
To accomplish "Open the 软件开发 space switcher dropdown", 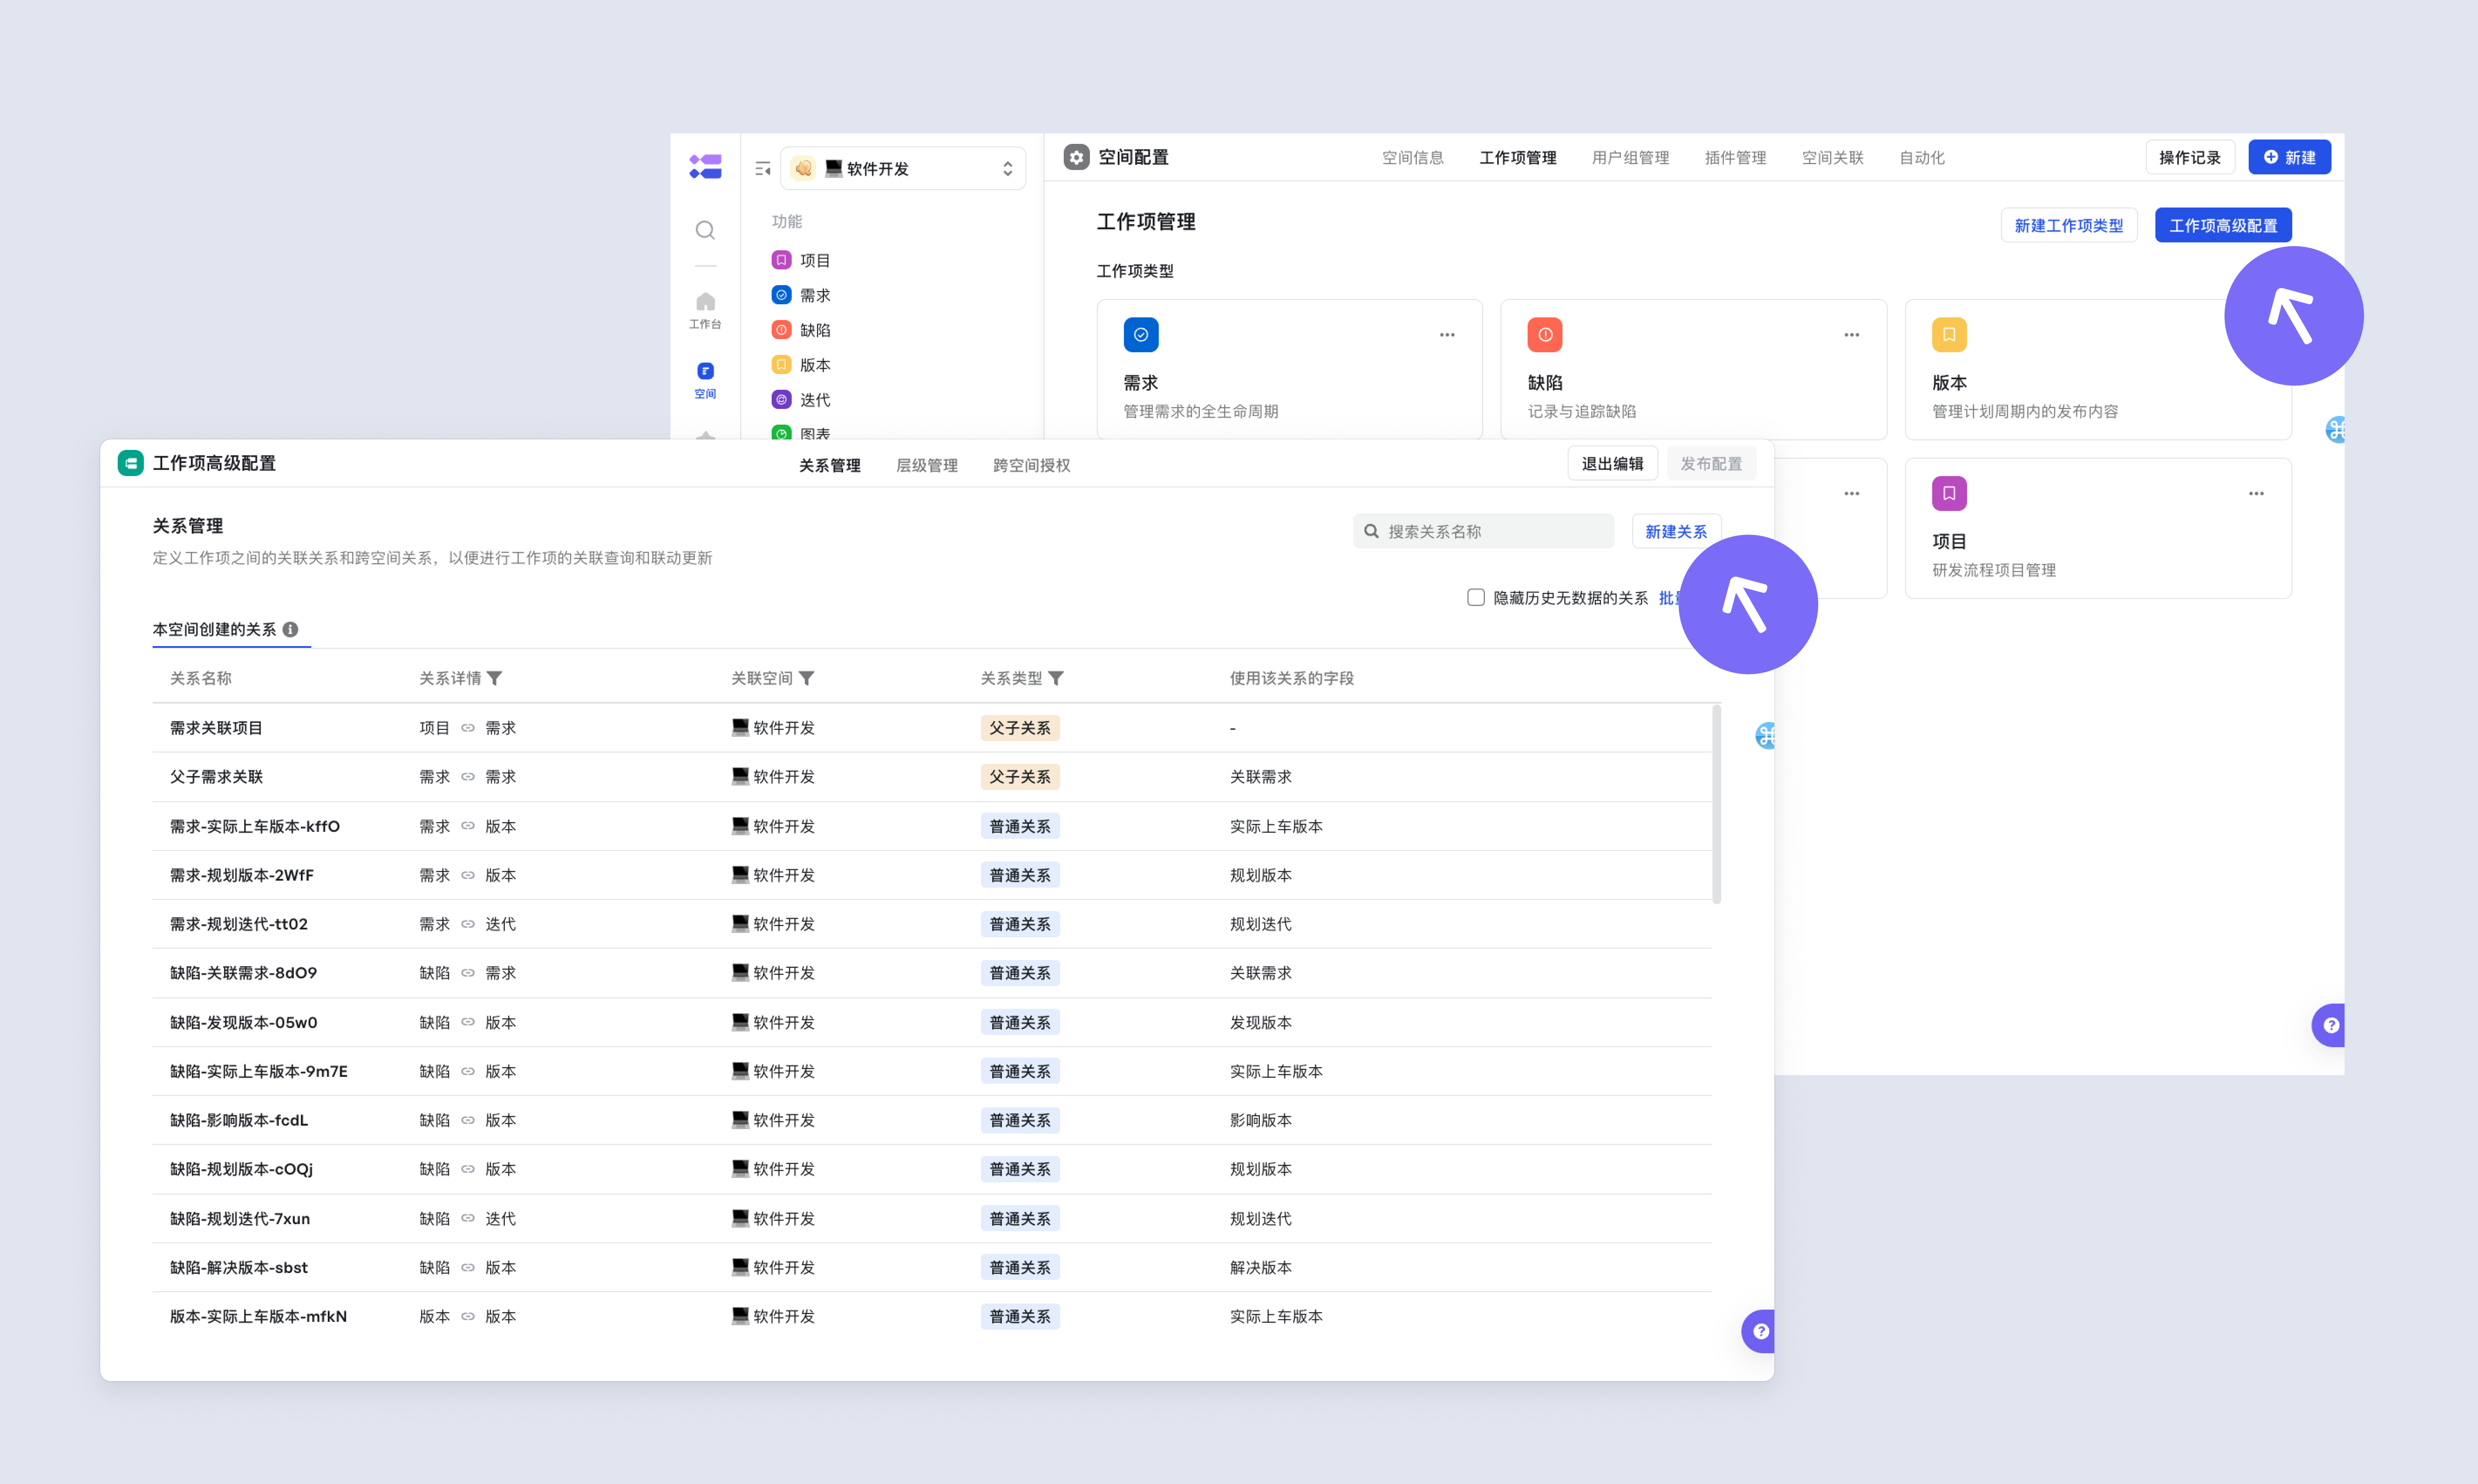I will pos(903,168).
